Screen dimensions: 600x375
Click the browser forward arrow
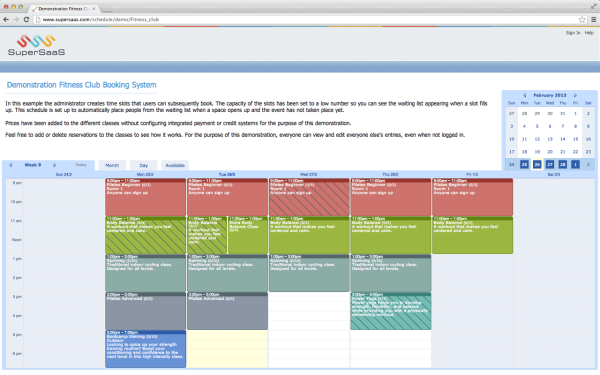[x=16, y=20]
